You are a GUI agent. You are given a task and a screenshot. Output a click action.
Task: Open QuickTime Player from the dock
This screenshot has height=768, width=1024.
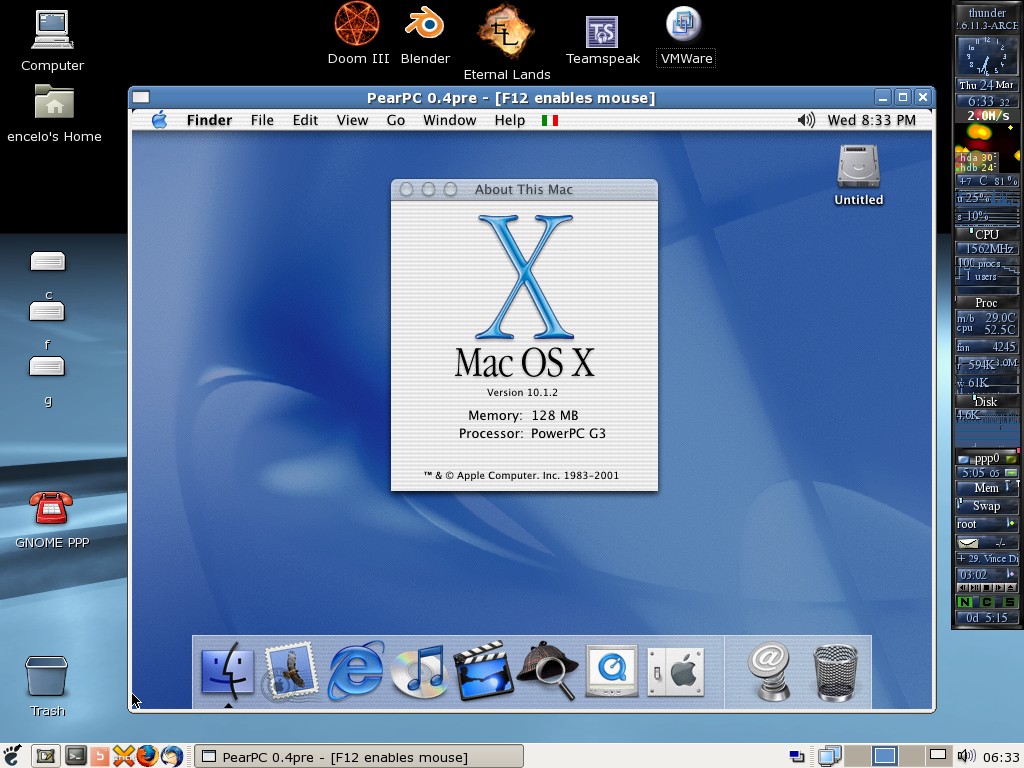611,671
